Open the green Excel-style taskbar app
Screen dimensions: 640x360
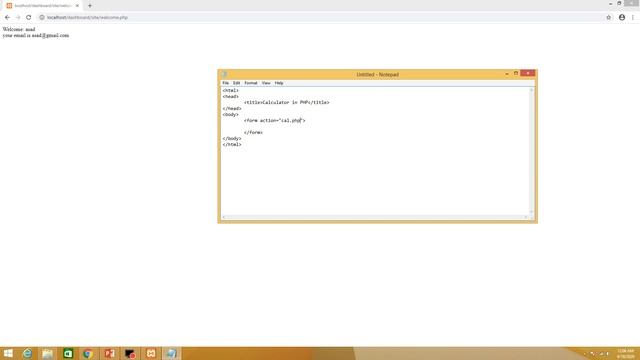68,353
